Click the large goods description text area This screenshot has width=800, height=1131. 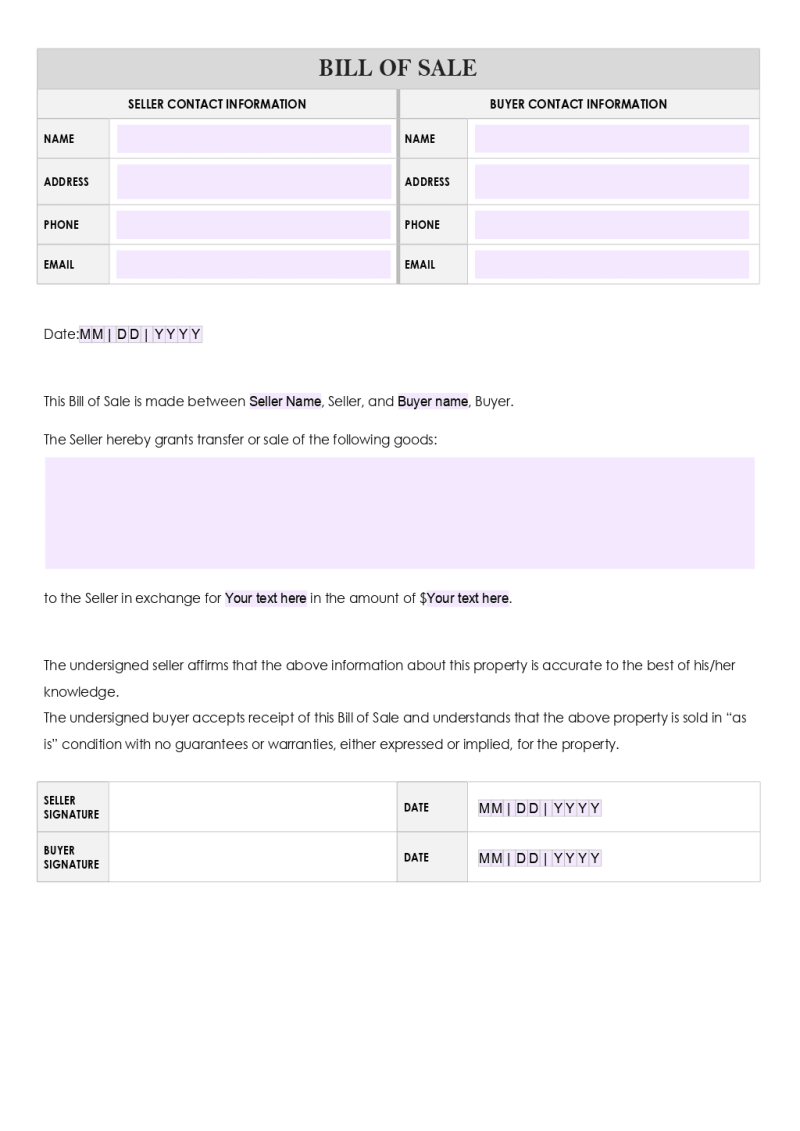pos(400,513)
